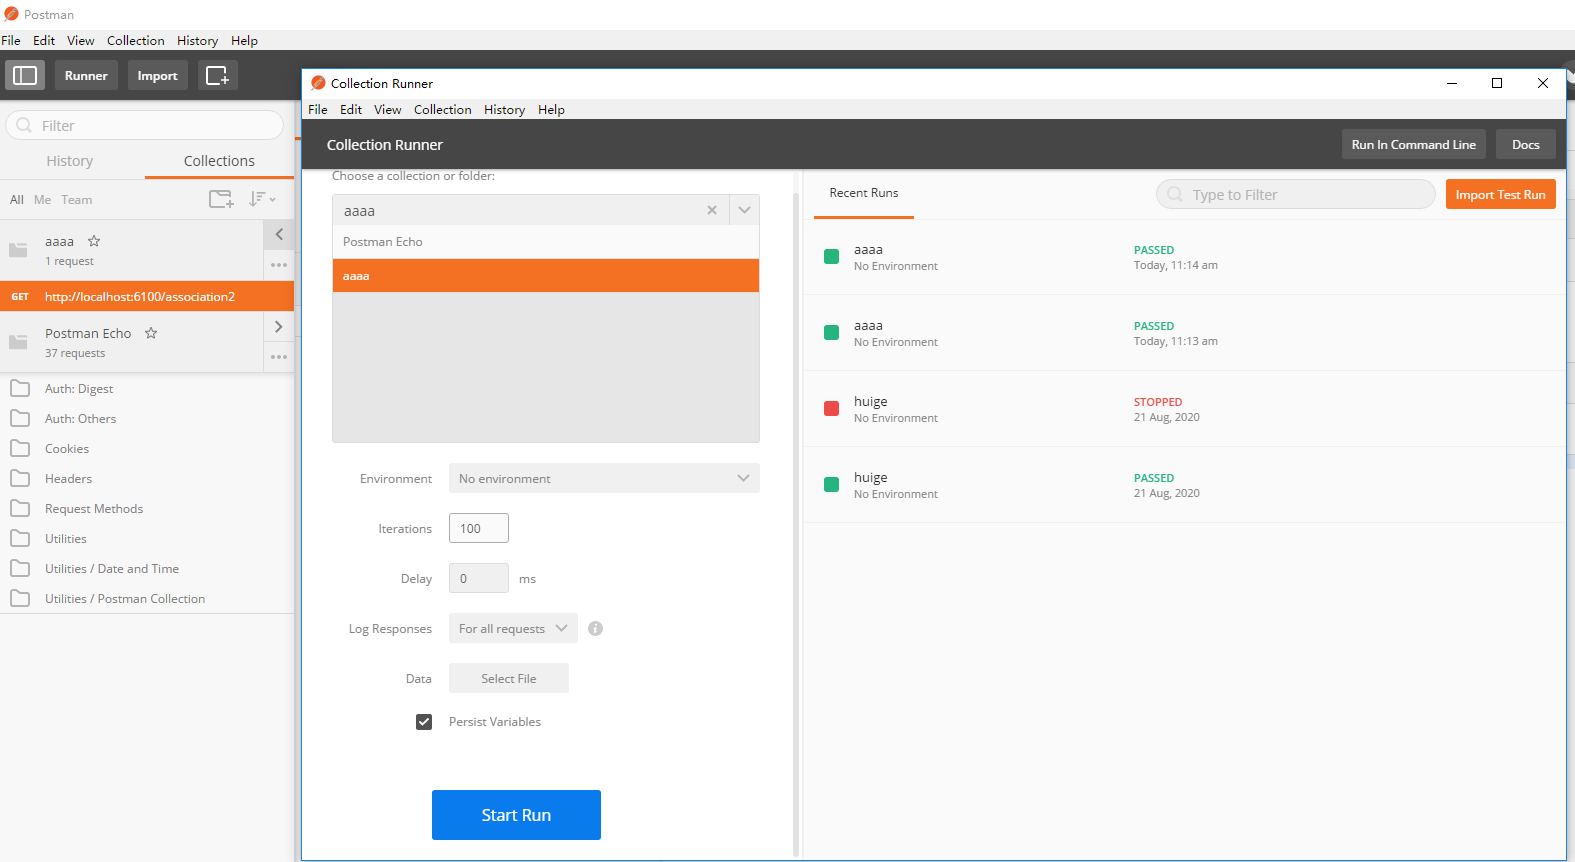Screen dimensions: 1575x862
Task: Click the Headers folder icon
Action: (20, 478)
